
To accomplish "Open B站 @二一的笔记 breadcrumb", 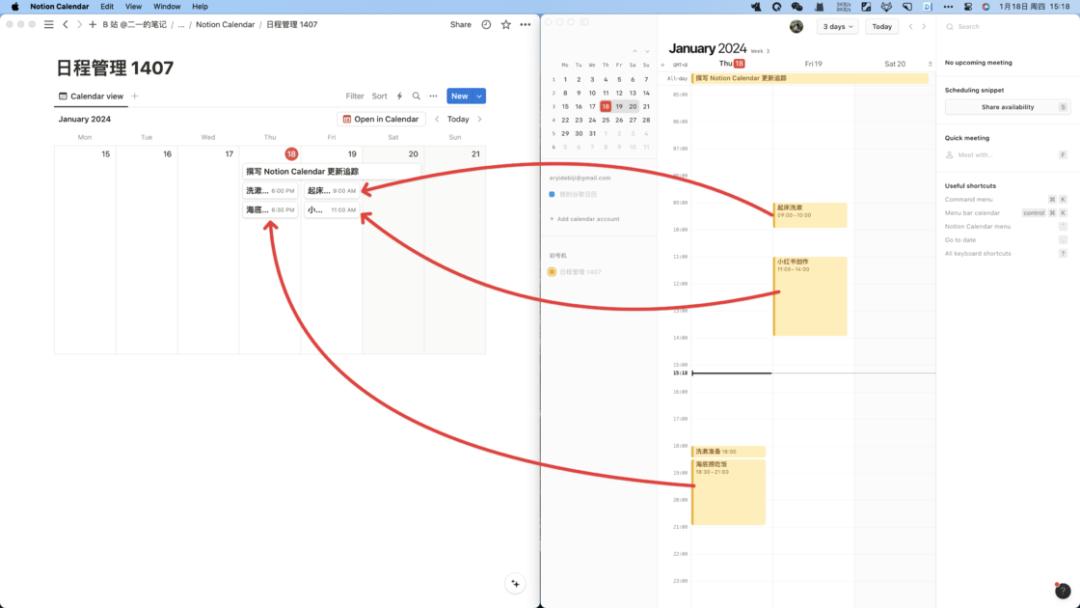I will (134, 24).
